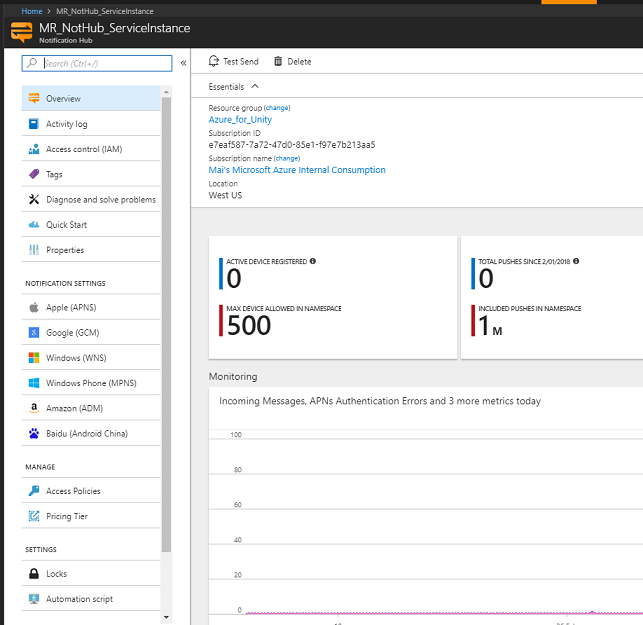643x625 pixels.
Task: Click the Amazon (ADM) icon
Action: pos(34,408)
